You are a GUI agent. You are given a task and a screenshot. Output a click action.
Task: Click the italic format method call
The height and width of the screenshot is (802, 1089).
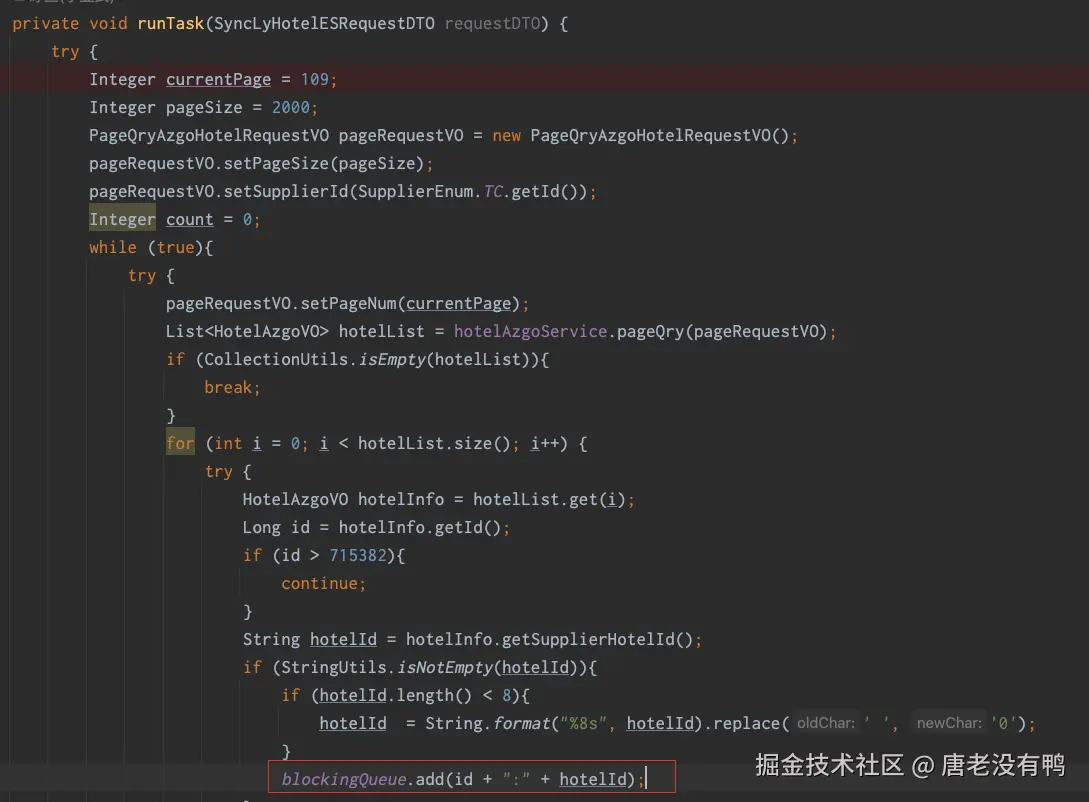click(x=521, y=724)
